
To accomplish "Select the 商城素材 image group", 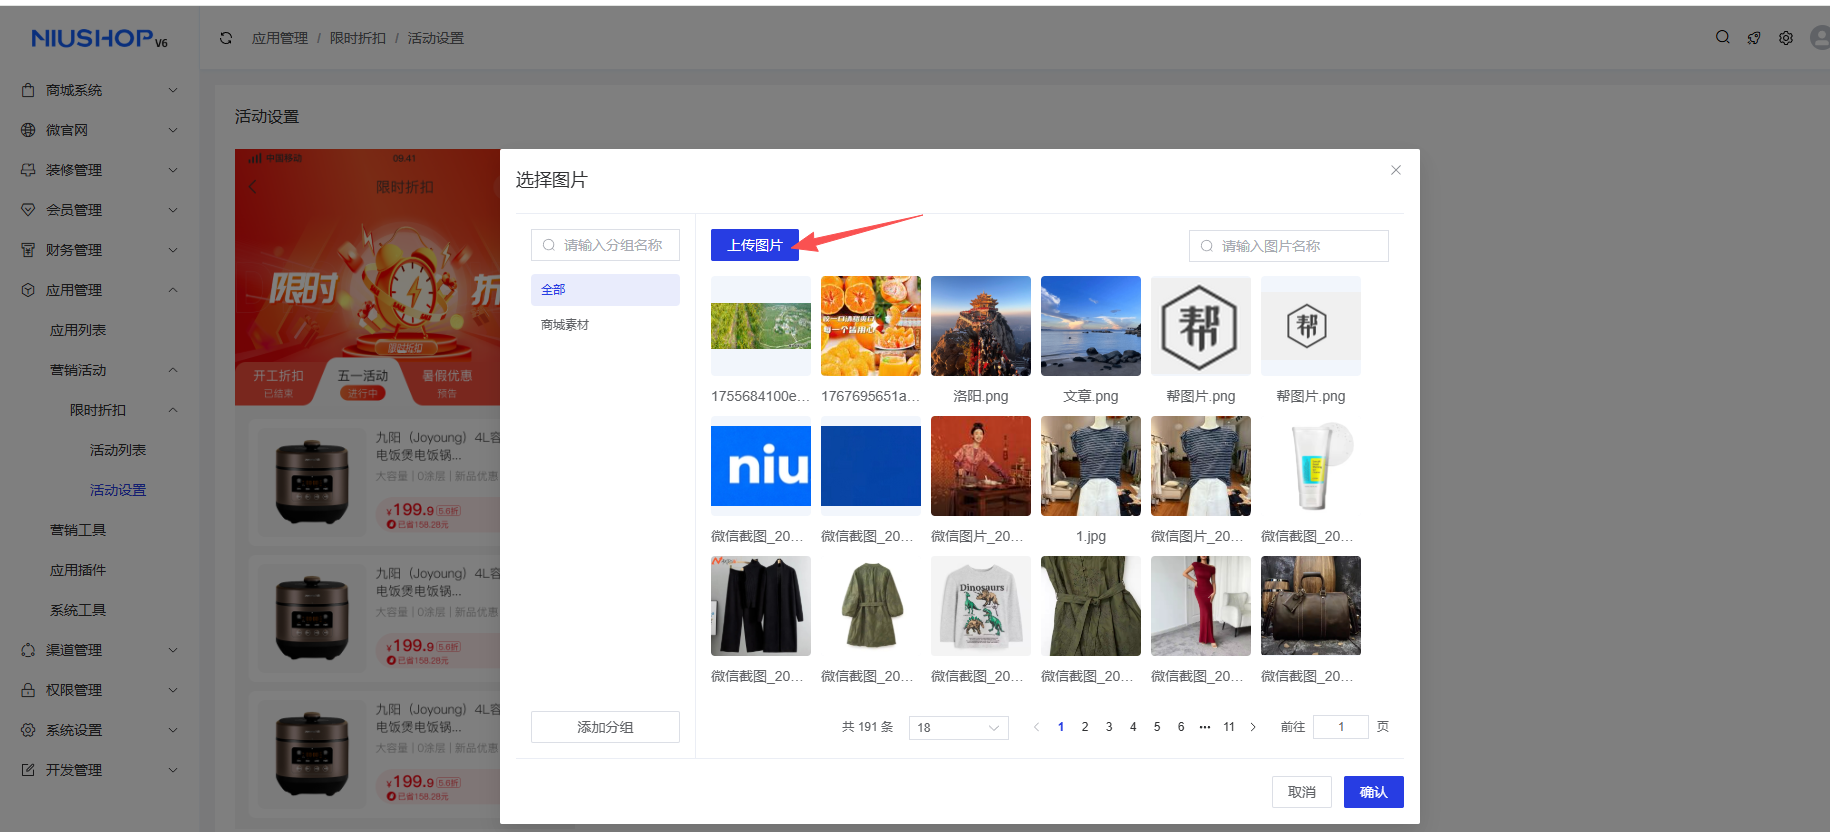I will pos(565,325).
